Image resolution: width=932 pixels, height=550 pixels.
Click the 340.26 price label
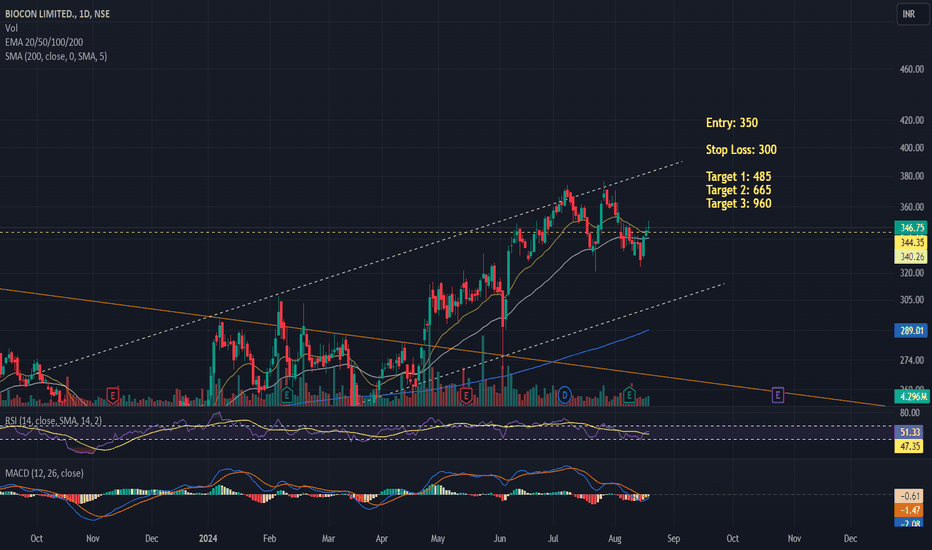tap(911, 257)
